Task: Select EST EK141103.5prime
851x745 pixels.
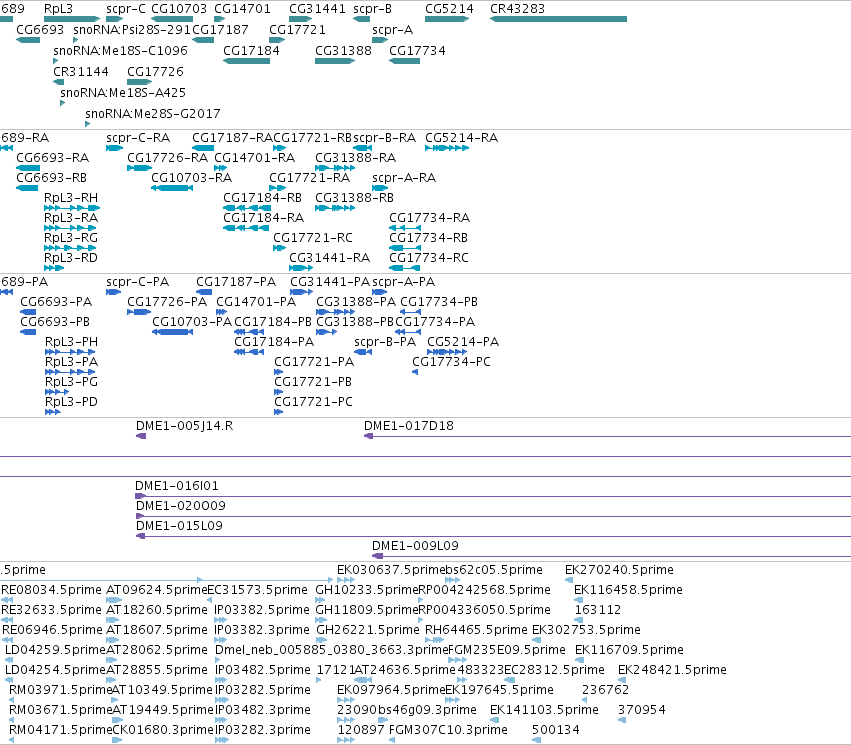Action: tap(544, 710)
